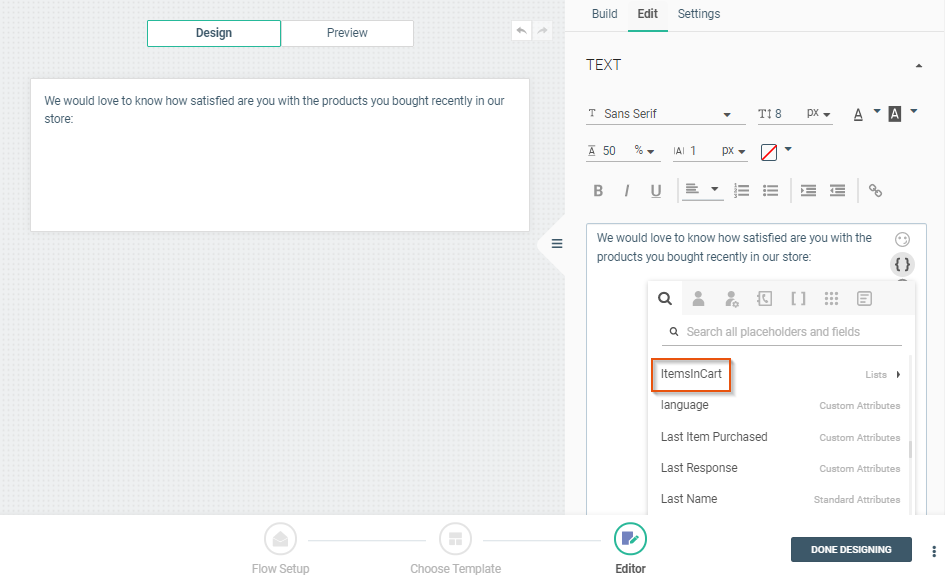Increase indent of the text
The width and height of the screenshot is (945, 588).
pyautogui.click(x=808, y=191)
